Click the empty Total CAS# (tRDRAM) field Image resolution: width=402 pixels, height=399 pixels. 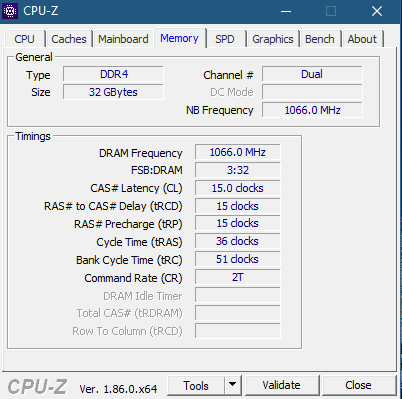point(238,313)
